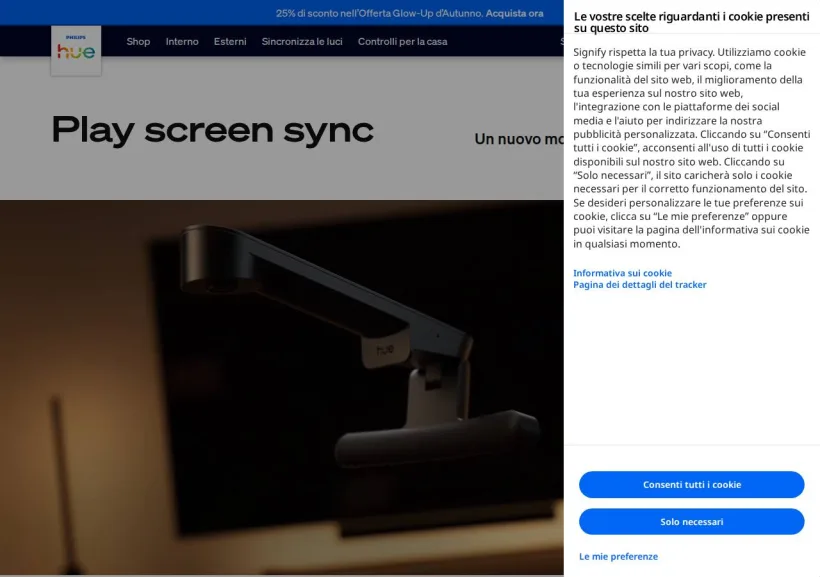
Task: Click Consenti tutti i cookie button
Action: coord(691,484)
